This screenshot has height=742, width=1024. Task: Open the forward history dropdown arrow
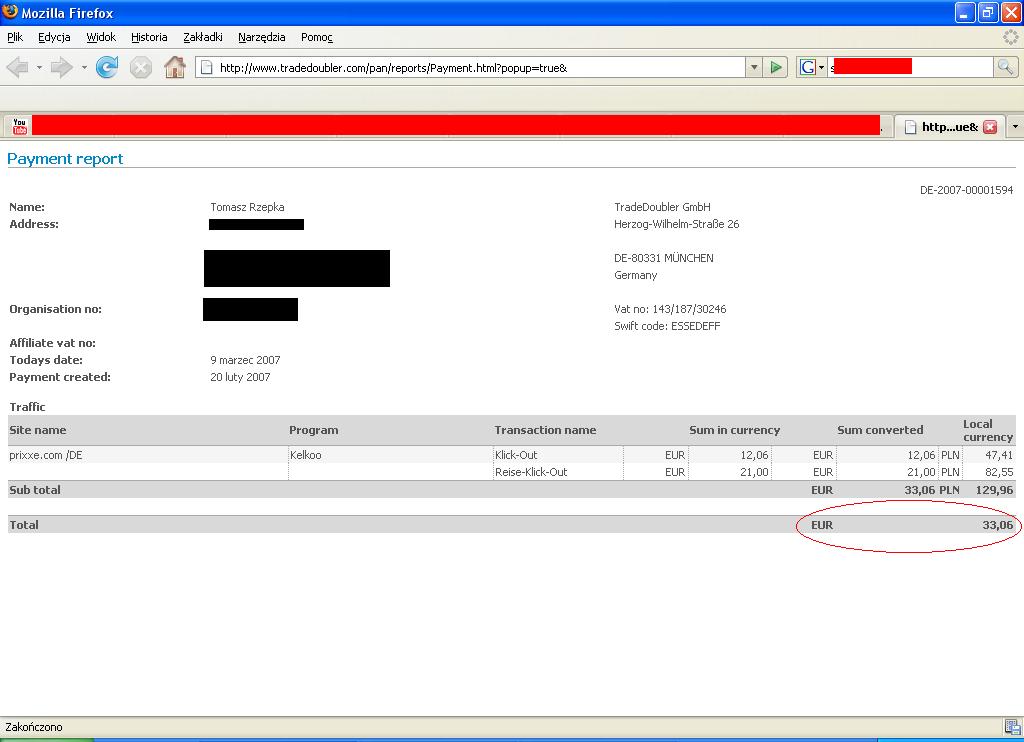(84, 67)
